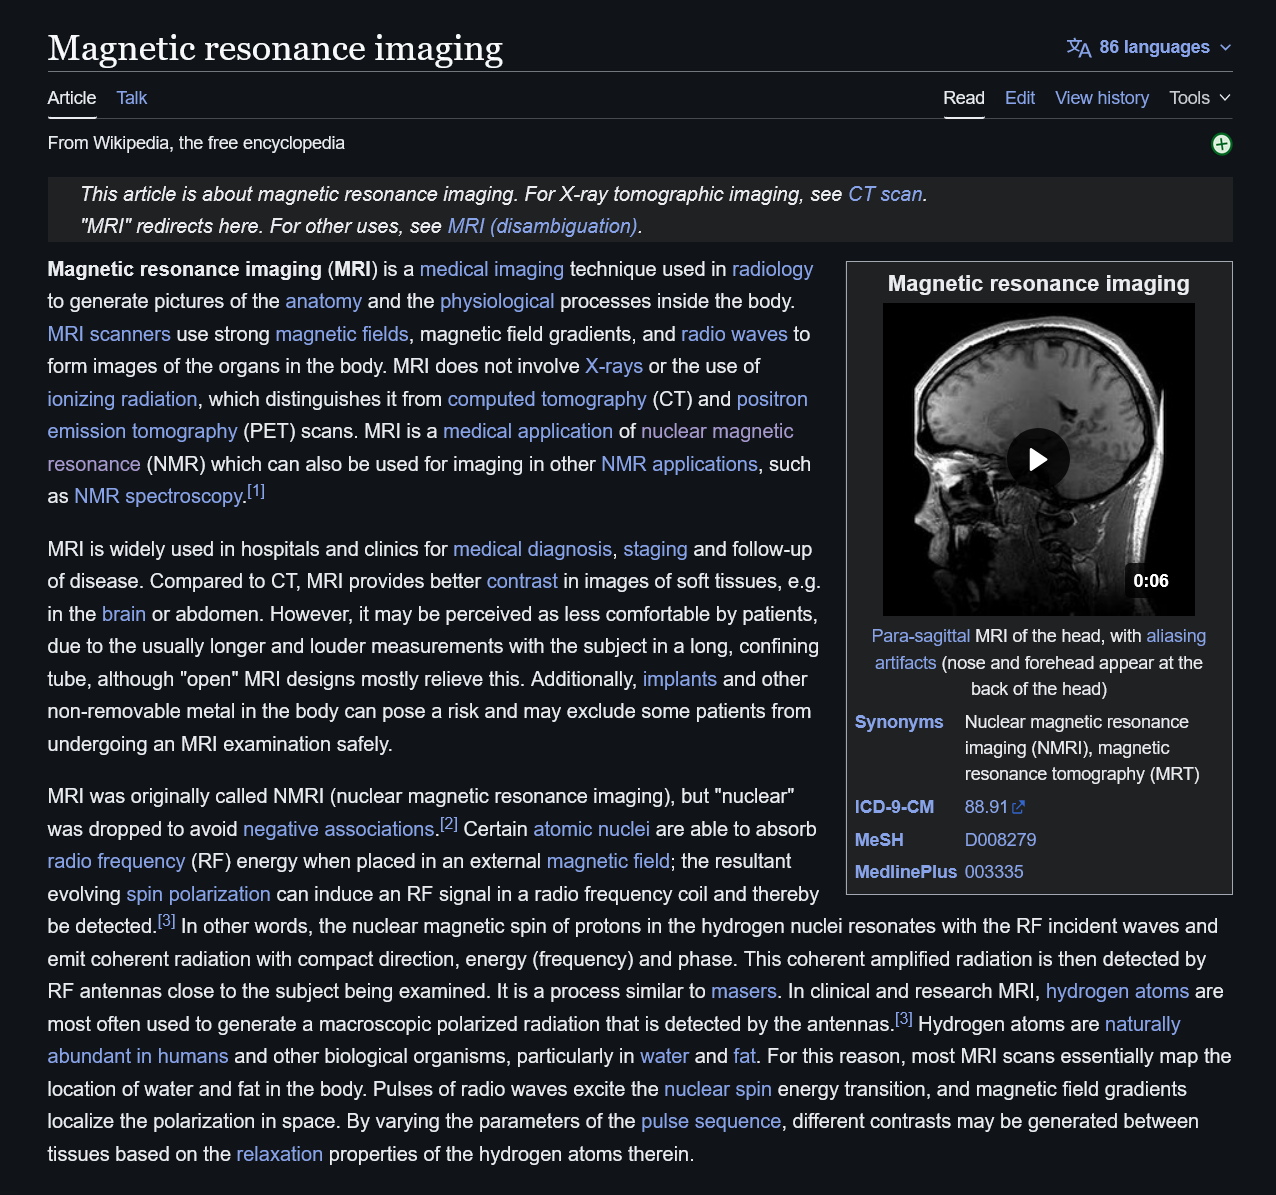Follow the contrast link

pyautogui.click(x=522, y=581)
